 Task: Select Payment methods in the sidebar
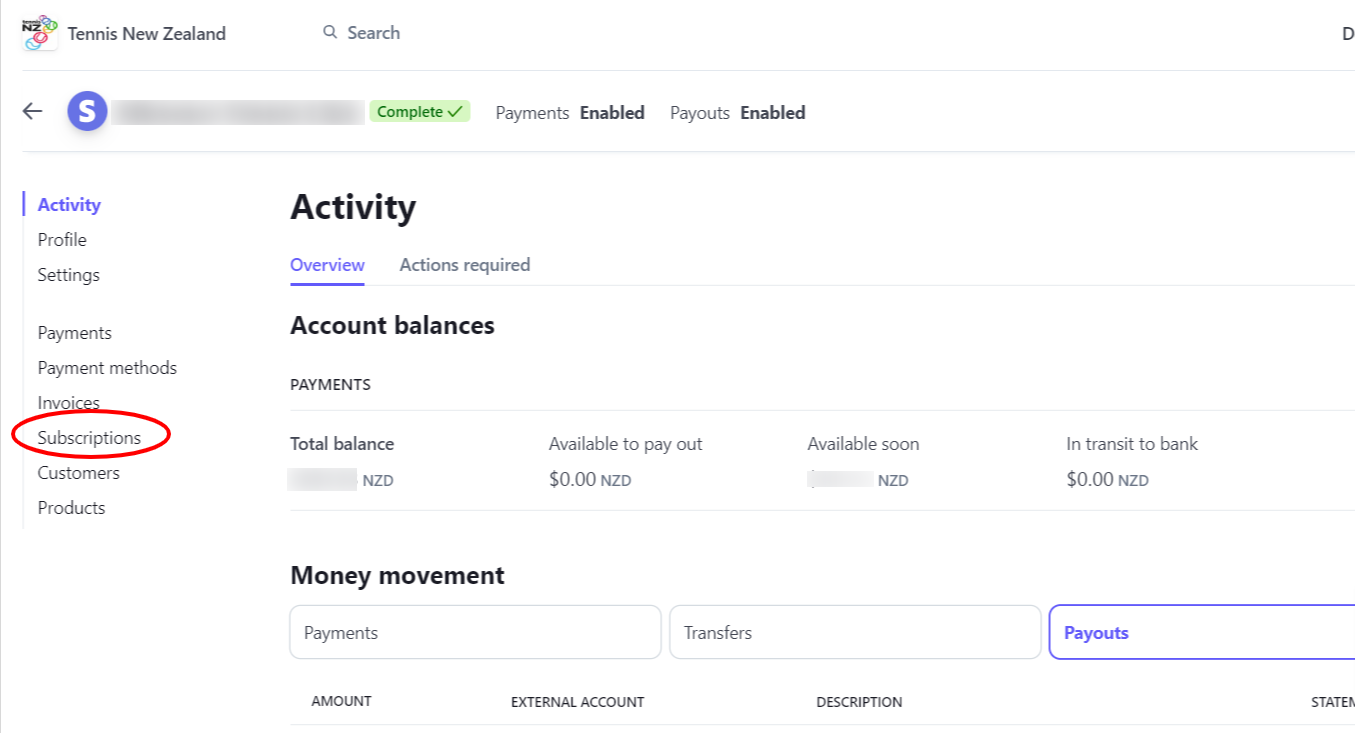(107, 368)
